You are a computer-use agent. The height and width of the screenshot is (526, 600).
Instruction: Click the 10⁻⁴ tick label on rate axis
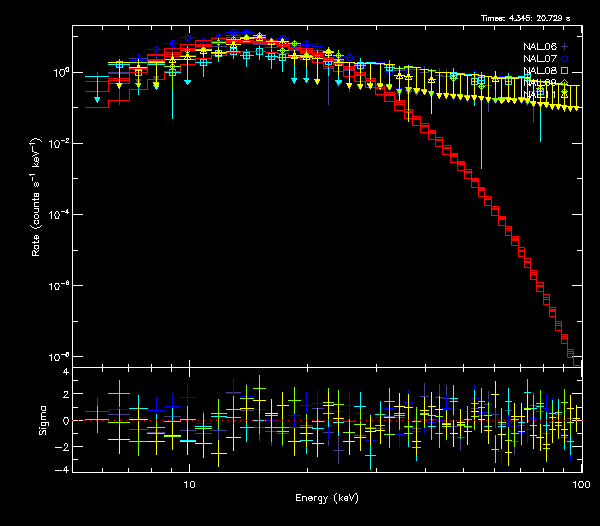tap(56, 215)
